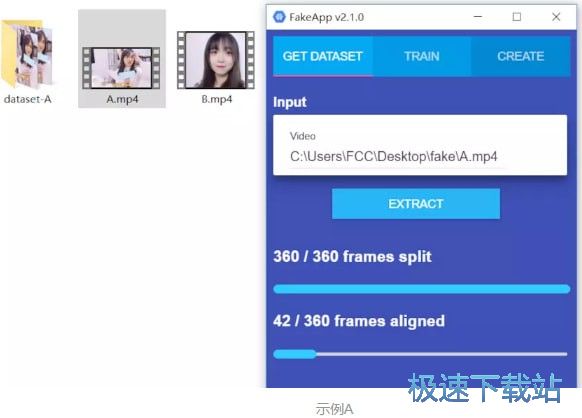
Task: Click the 'A.mp4' file name label
Action: coord(122,99)
